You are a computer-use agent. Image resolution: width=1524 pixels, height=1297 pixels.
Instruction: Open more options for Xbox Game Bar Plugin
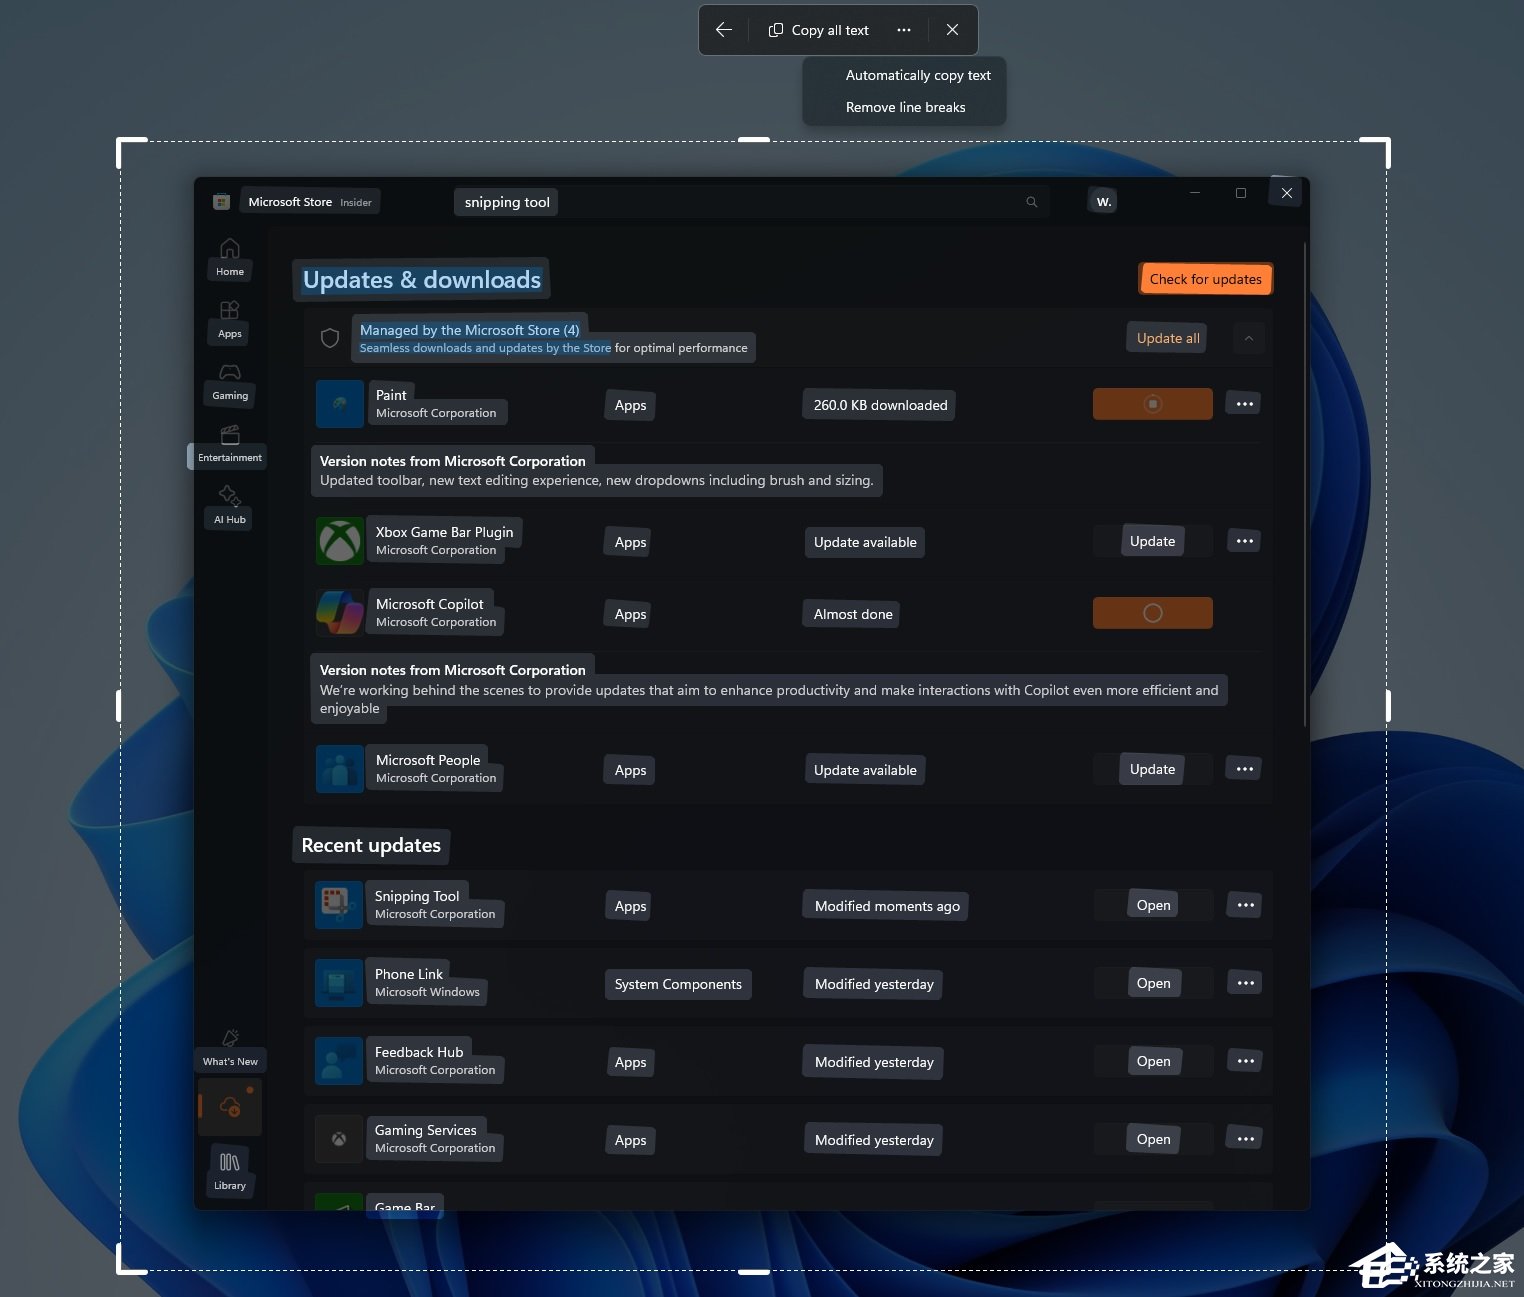(x=1245, y=541)
